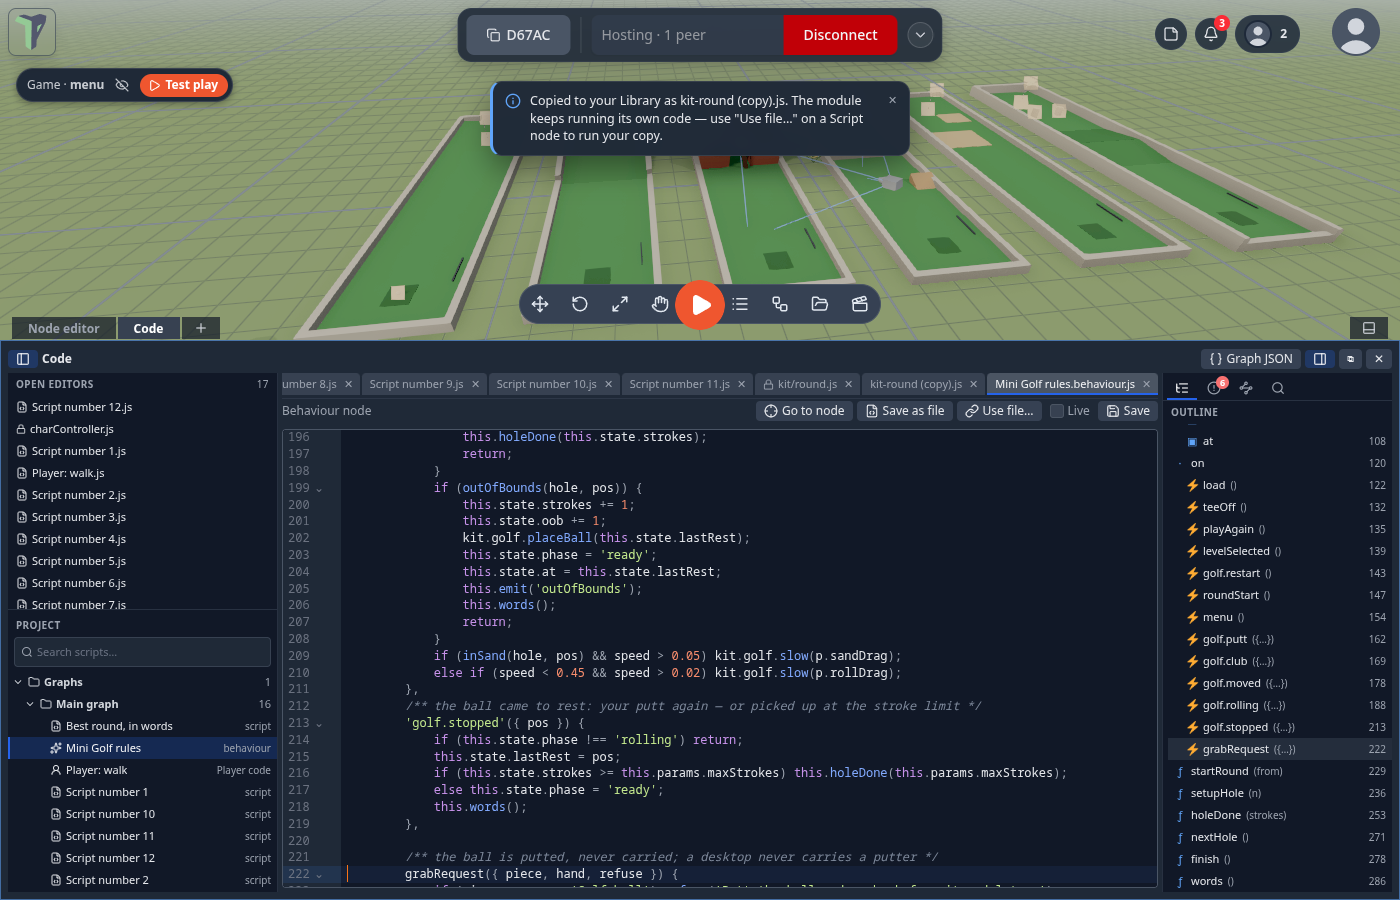Viewport: 1400px width, 900px height.
Task: Switch to the Script number 10.js tab
Action: click(x=554, y=384)
